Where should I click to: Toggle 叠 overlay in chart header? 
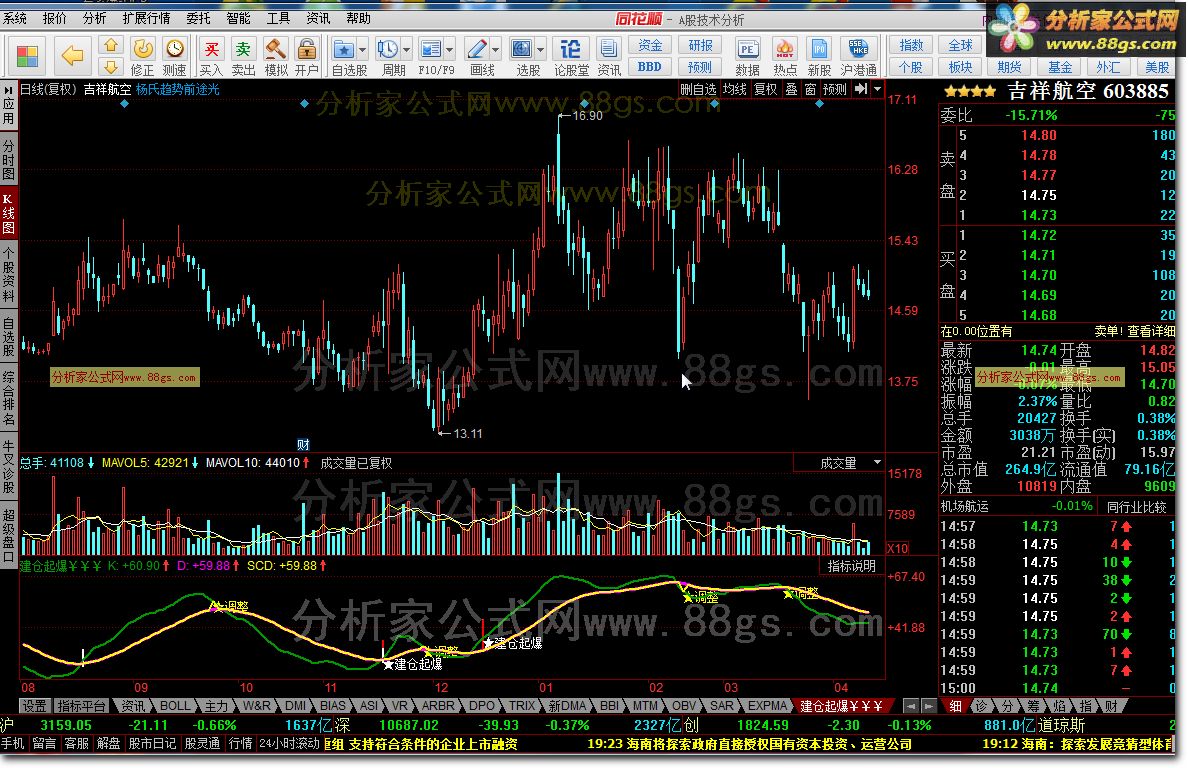[x=791, y=89]
